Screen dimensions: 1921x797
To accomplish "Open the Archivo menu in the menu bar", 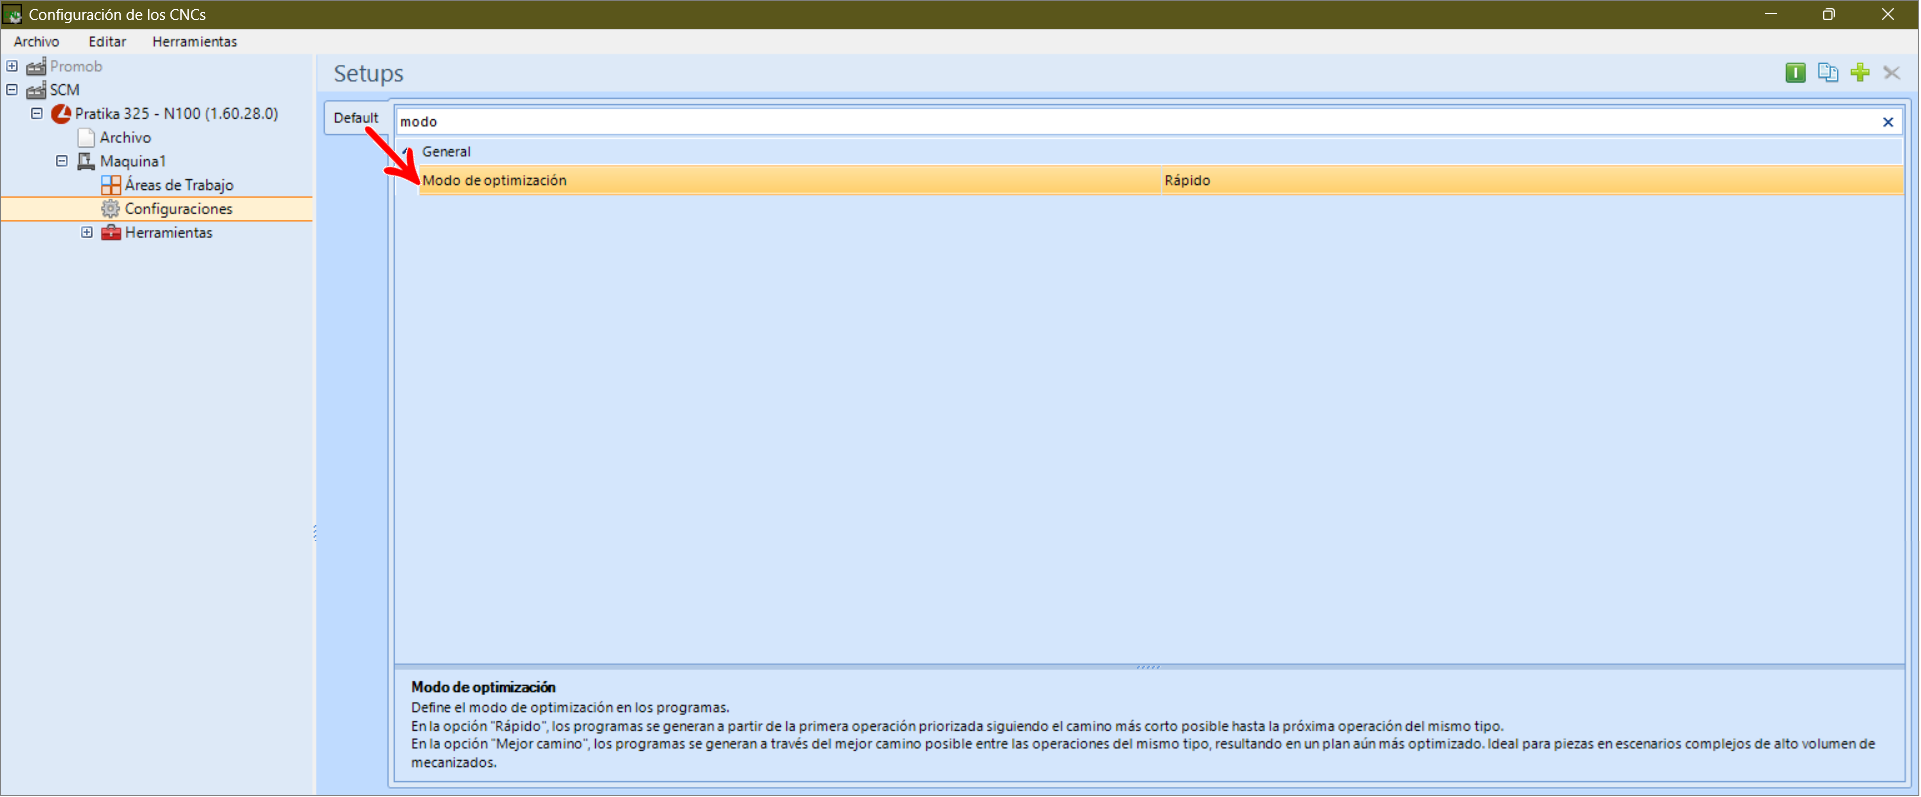I will point(37,42).
